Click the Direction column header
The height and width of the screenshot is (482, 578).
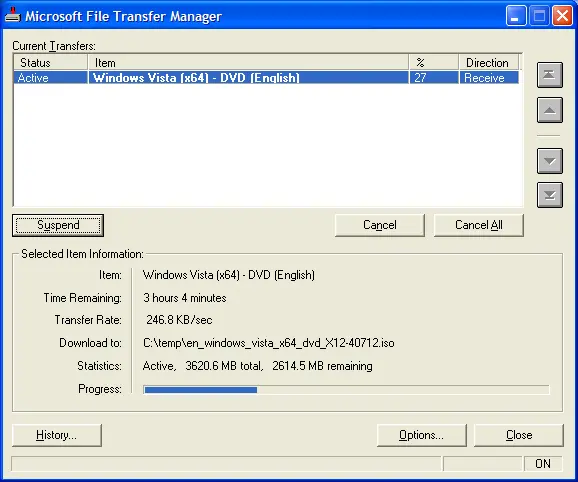point(489,63)
